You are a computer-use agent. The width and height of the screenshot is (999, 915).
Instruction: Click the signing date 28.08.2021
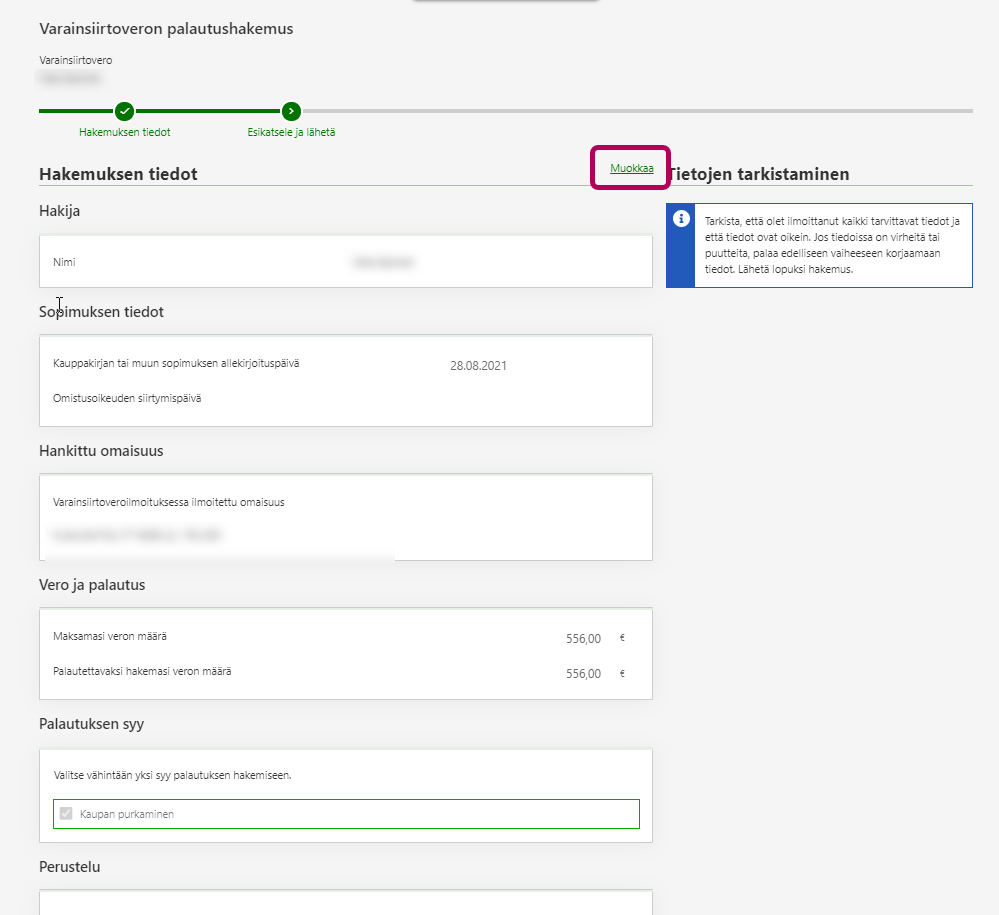point(478,366)
